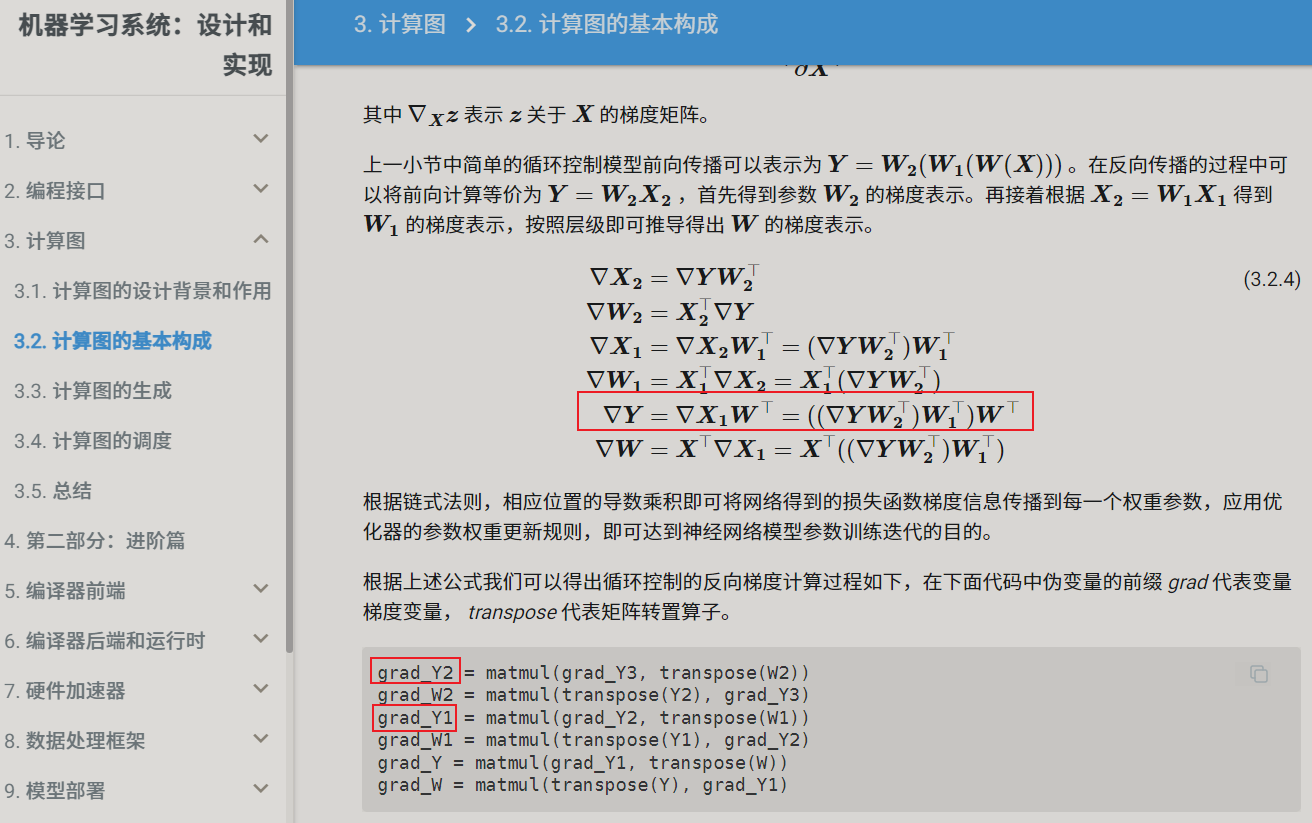Viewport: 1312px width, 823px height.
Task: Expand the "6. 编译器后端和运行时" chapter
Action: [x=261, y=639]
